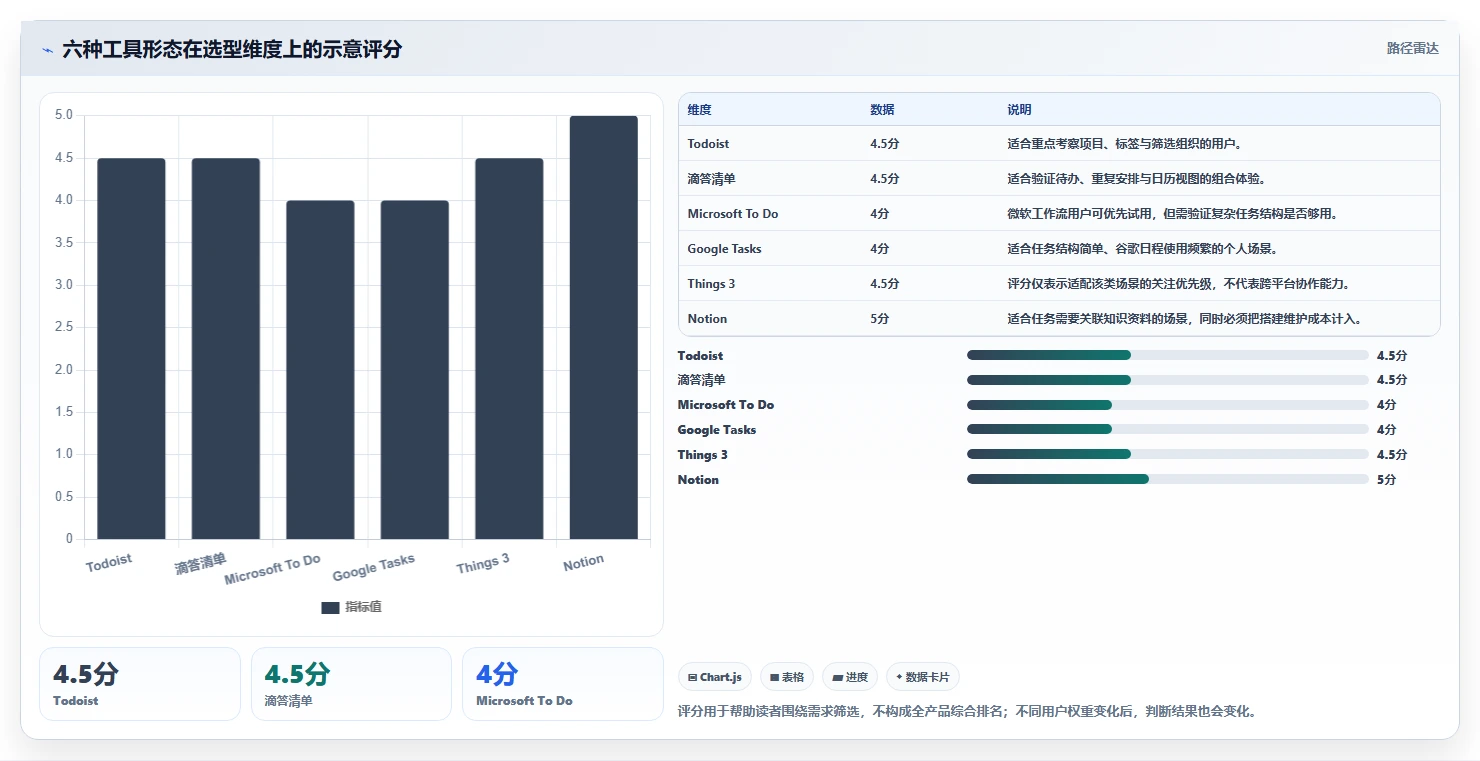Screen dimensions: 1480x761
Task: Click the footer note starting with '评分用于帮助读者'
Action: [967, 712]
